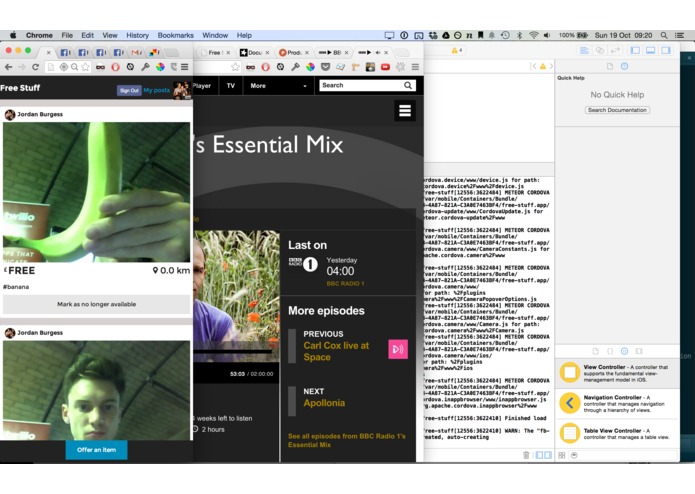
Task: Switch to the Free tab in BBC Chrome window
Action: [215, 52]
